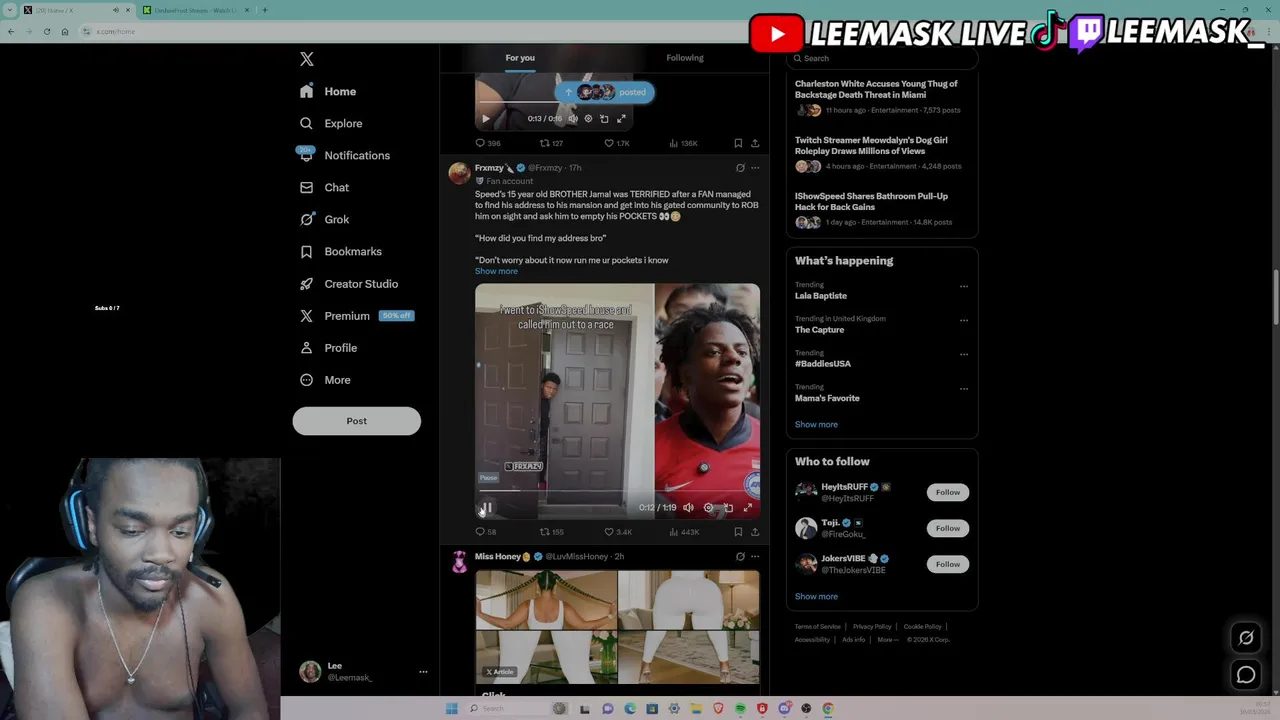The image size is (1280, 720).
Task: Reply to post with 396 comments
Action: click(487, 143)
